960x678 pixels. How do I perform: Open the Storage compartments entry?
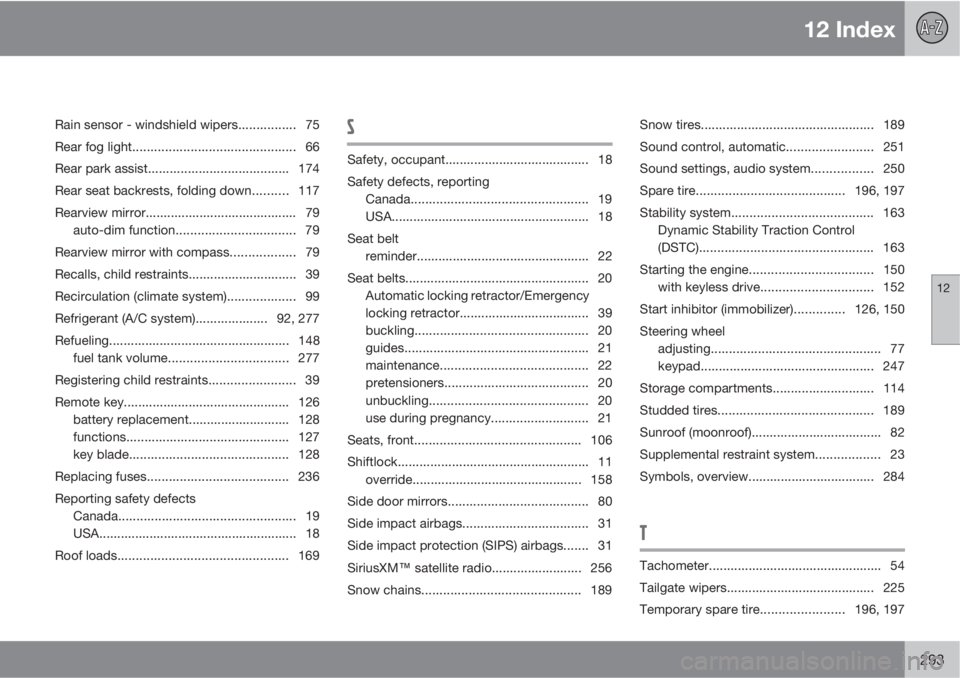click(705, 387)
